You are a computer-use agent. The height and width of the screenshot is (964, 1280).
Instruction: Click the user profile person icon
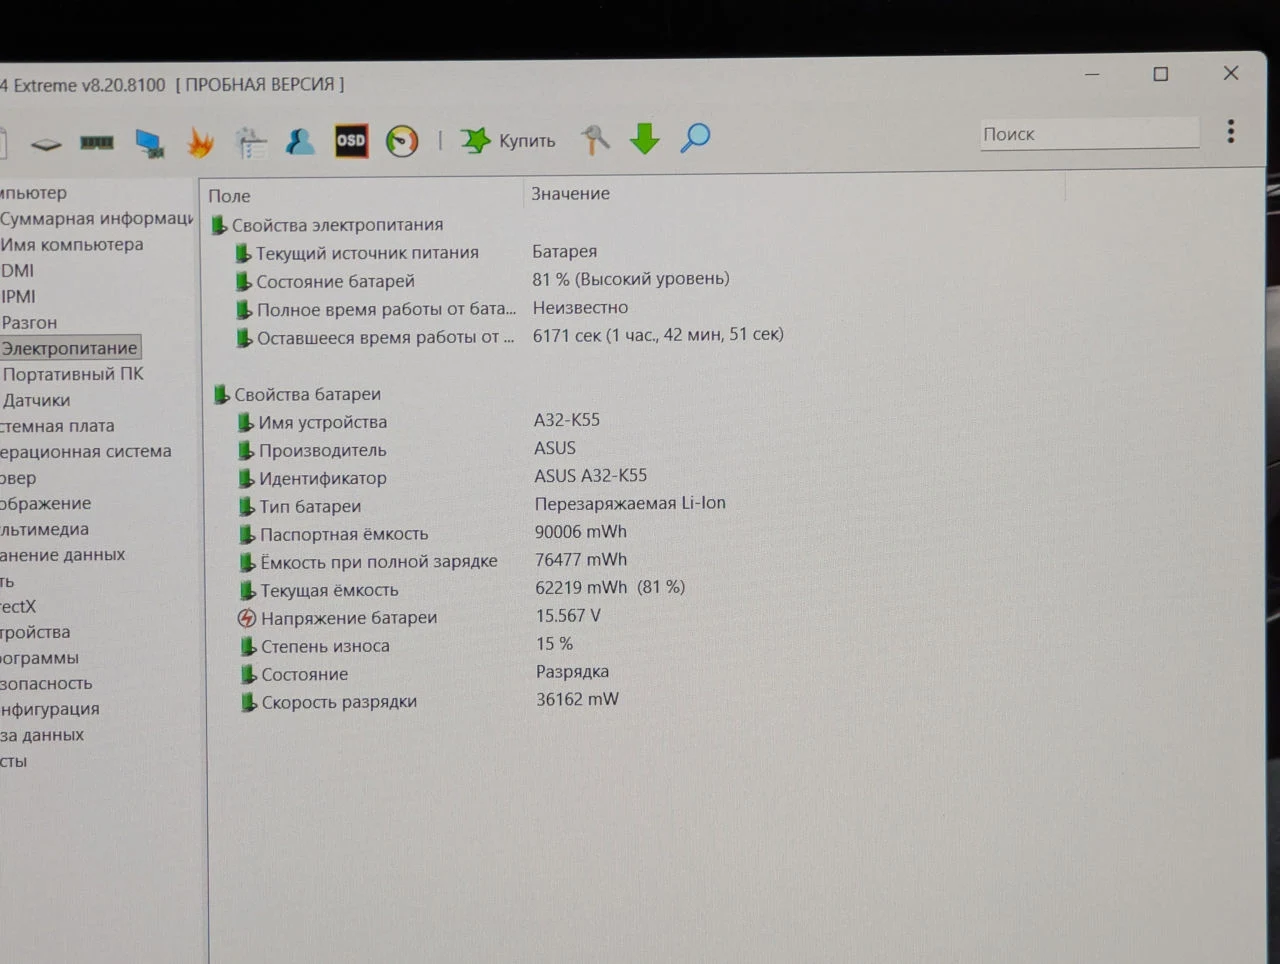(300, 142)
